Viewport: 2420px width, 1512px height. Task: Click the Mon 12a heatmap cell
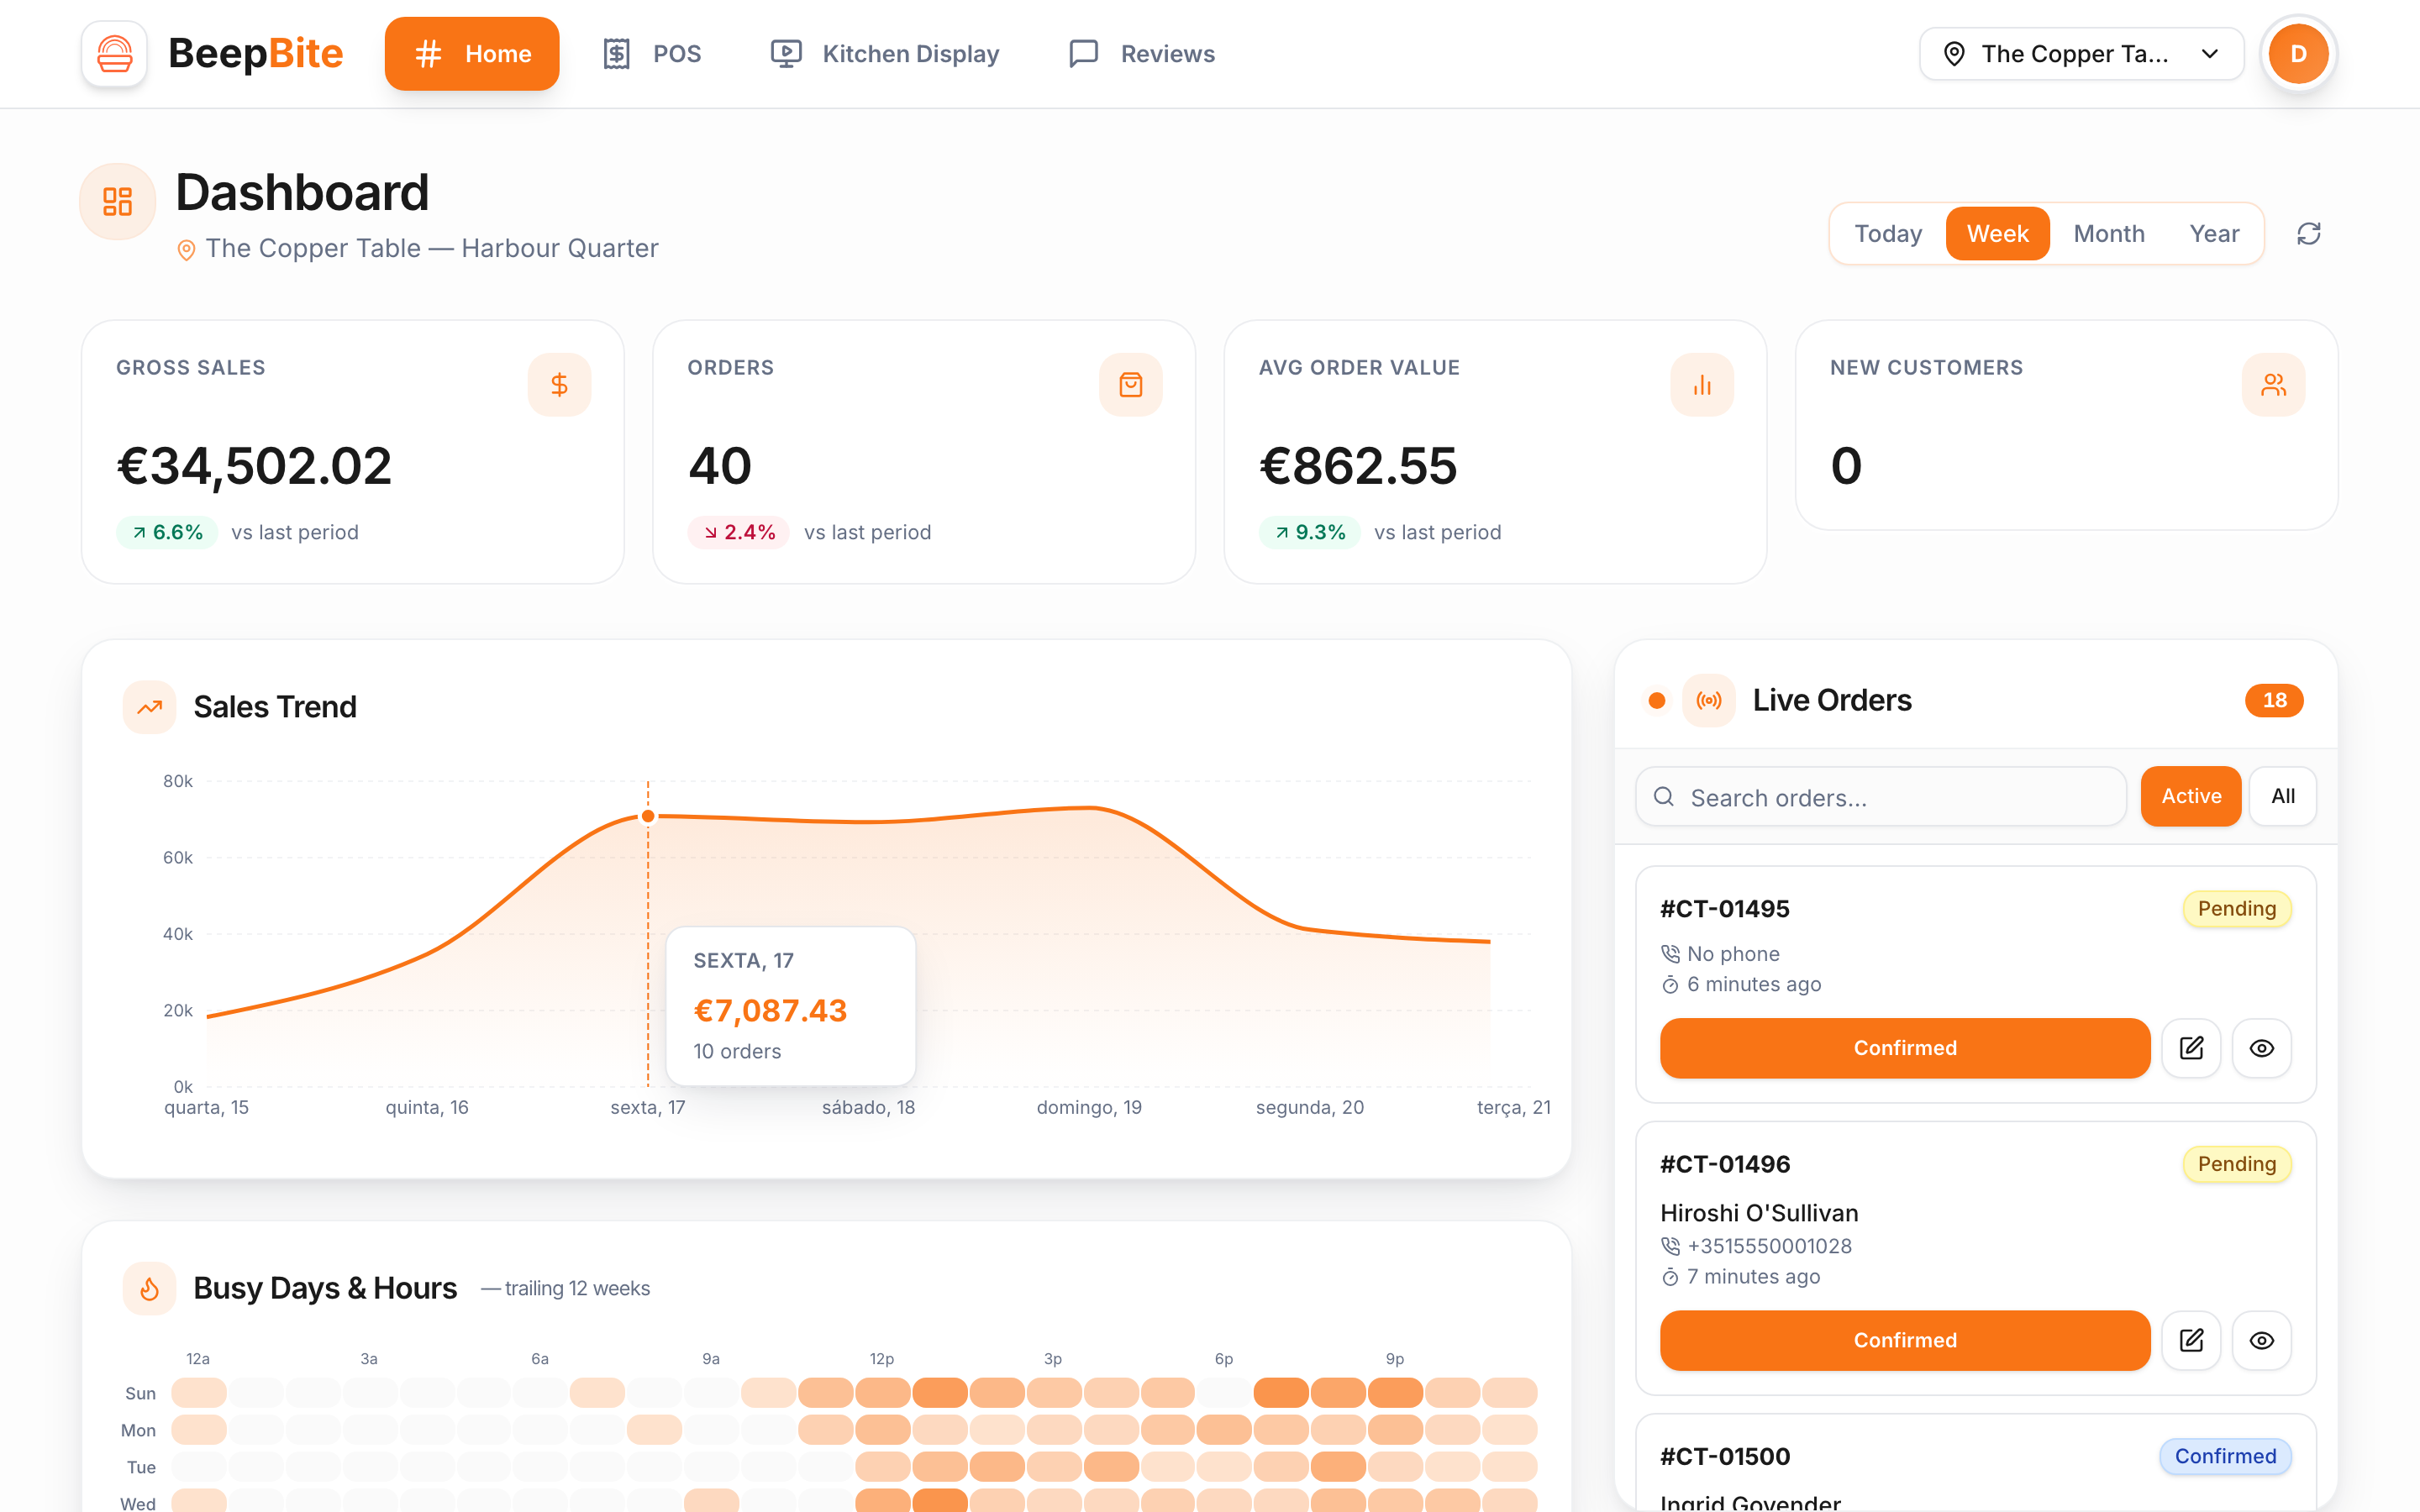point(199,1430)
